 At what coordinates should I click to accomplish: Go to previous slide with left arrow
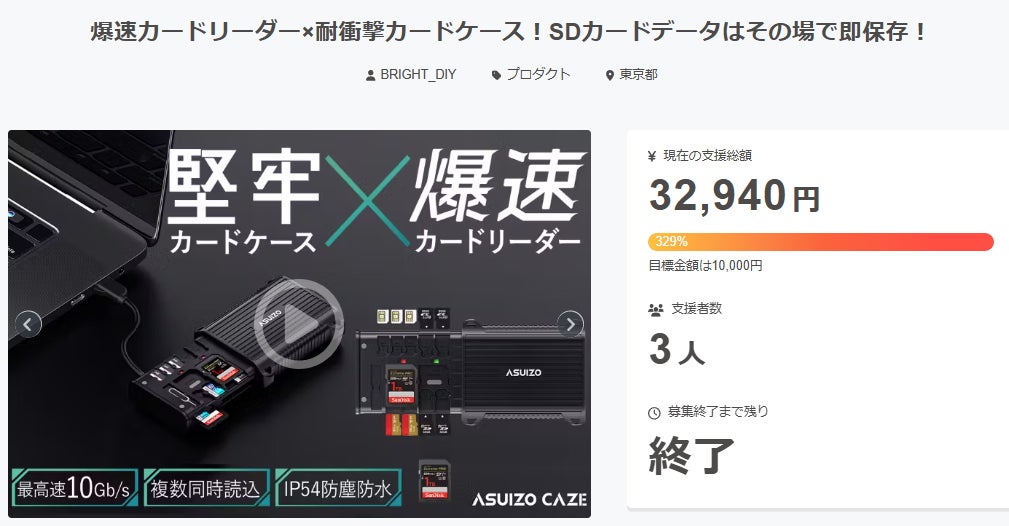(x=28, y=324)
